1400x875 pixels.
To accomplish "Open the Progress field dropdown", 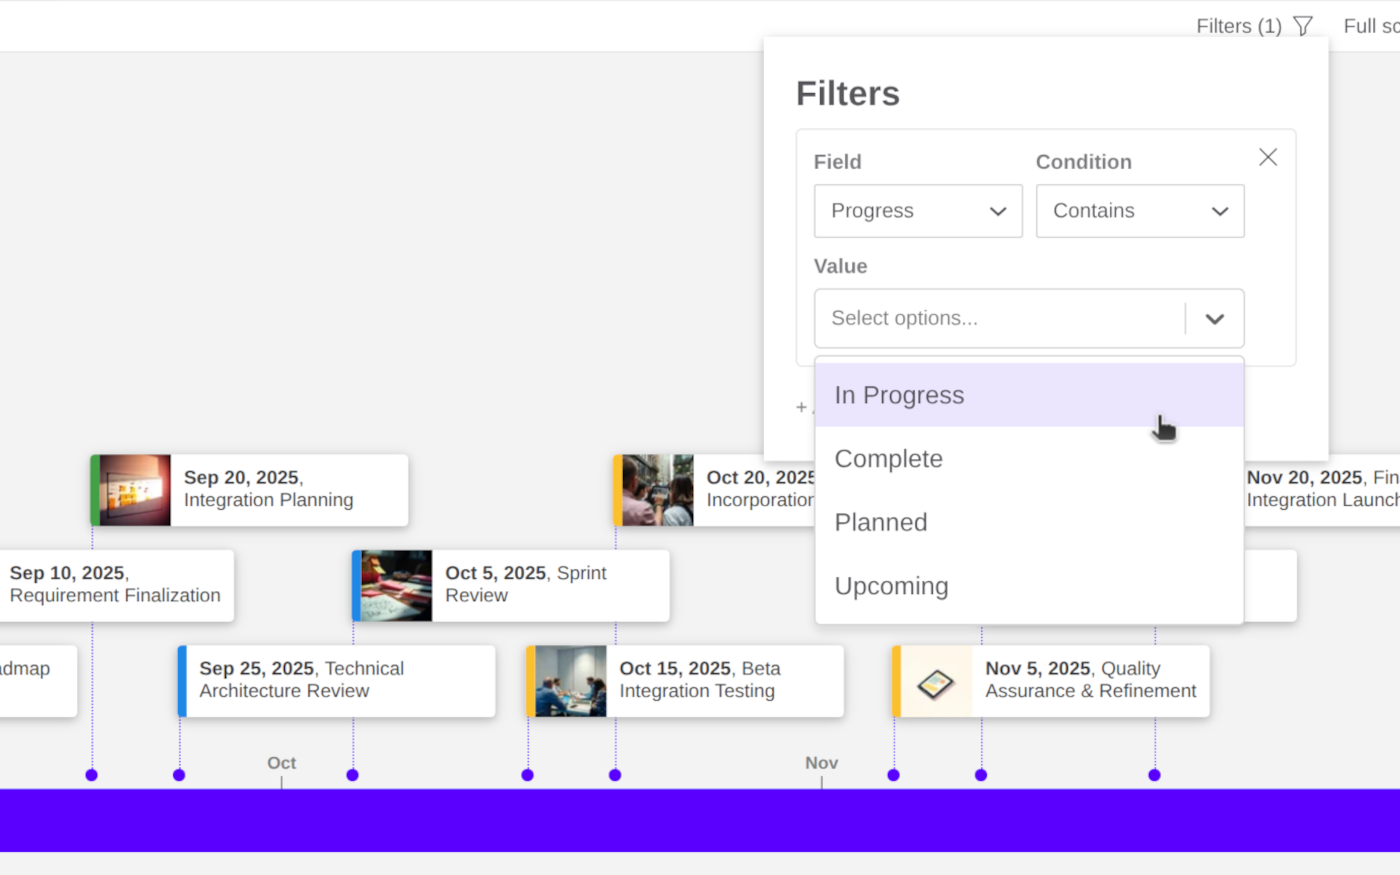I will (x=917, y=211).
